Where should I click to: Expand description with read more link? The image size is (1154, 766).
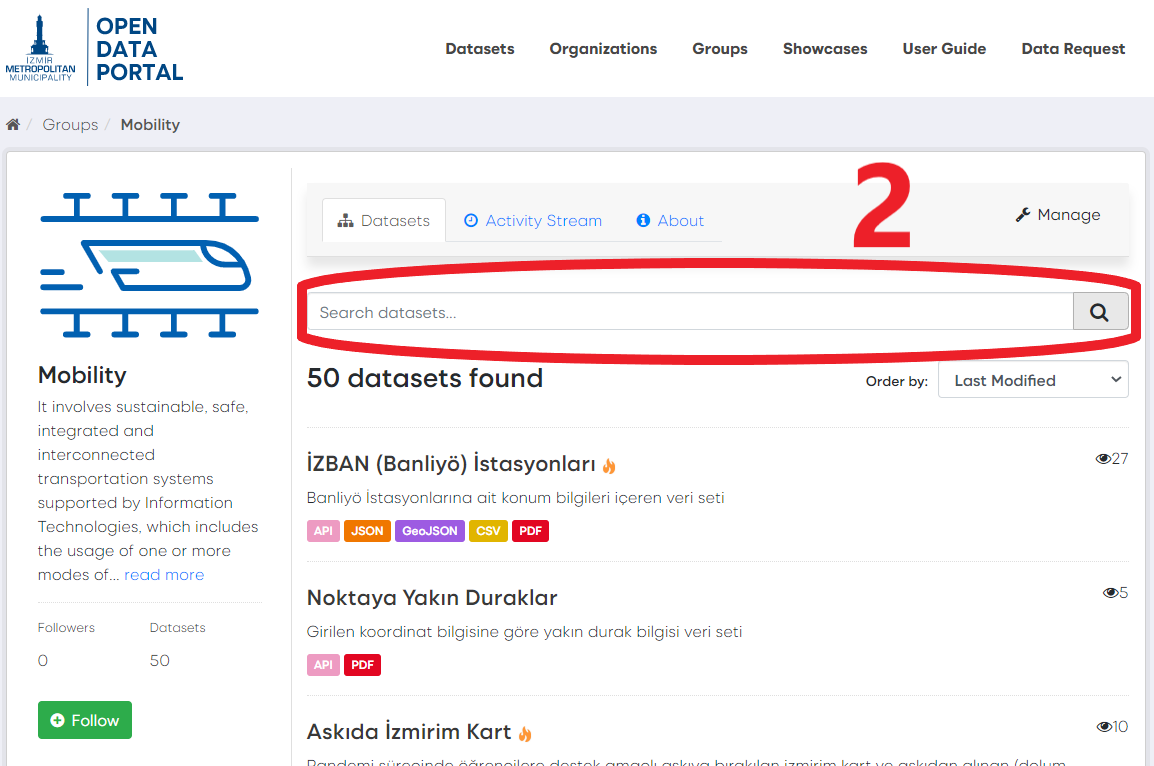pos(164,575)
